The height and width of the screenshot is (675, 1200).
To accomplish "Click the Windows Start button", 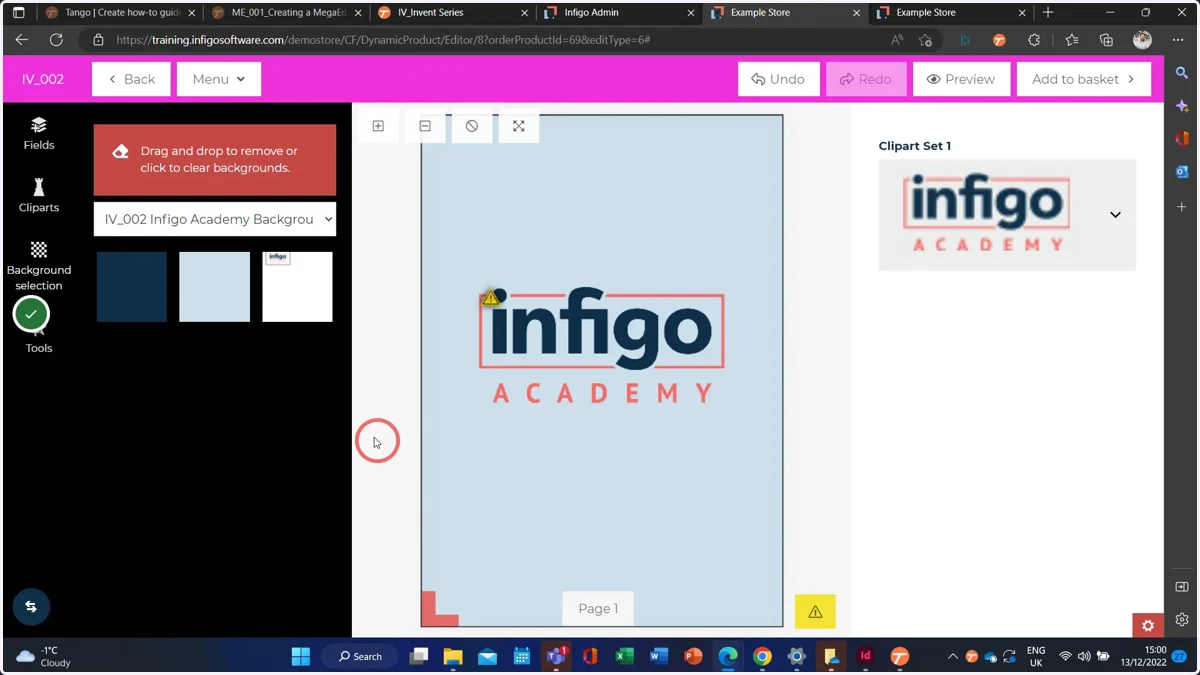I will (300, 656).
